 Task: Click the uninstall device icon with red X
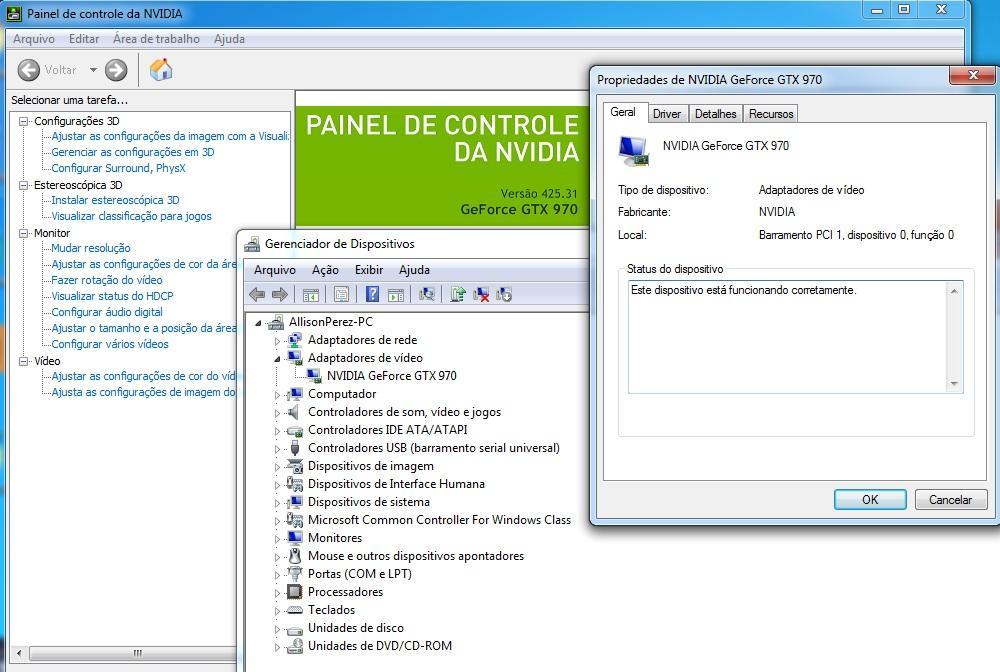point(481,294)
